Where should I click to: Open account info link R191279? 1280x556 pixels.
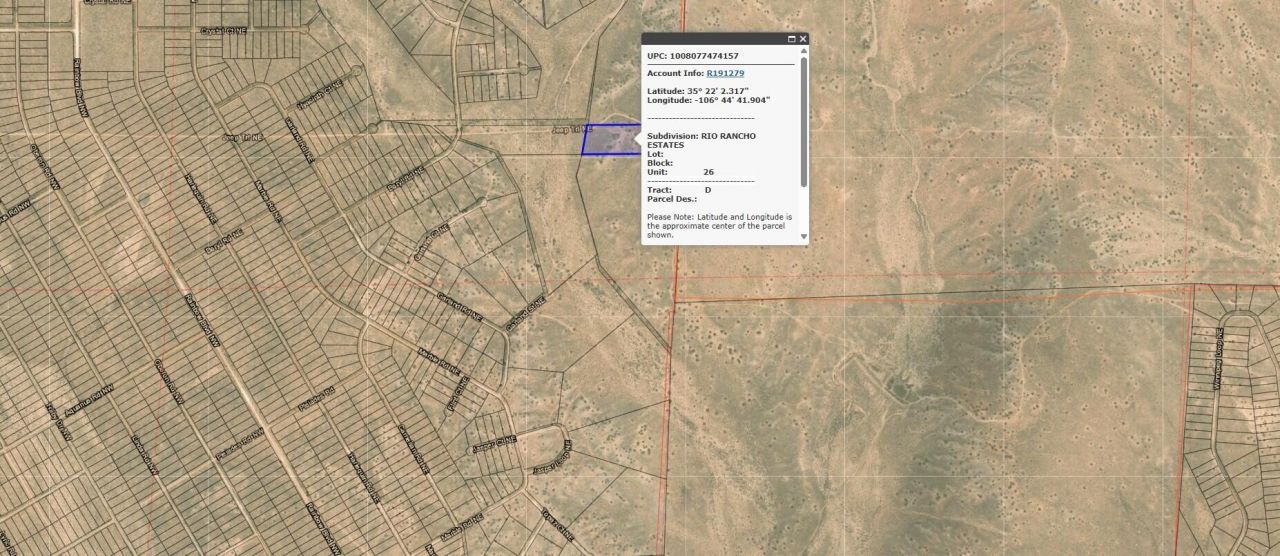tap(725, 73)
